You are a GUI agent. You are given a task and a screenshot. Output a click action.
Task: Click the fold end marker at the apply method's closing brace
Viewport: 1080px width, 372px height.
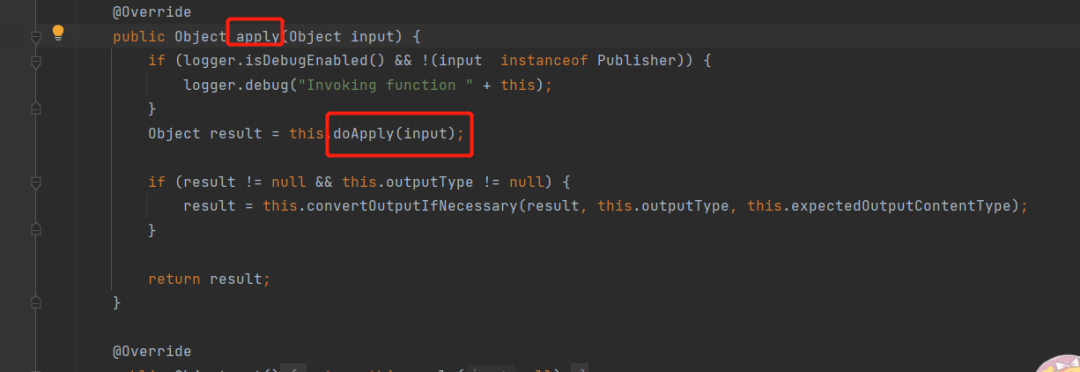(x=37, y=301)
